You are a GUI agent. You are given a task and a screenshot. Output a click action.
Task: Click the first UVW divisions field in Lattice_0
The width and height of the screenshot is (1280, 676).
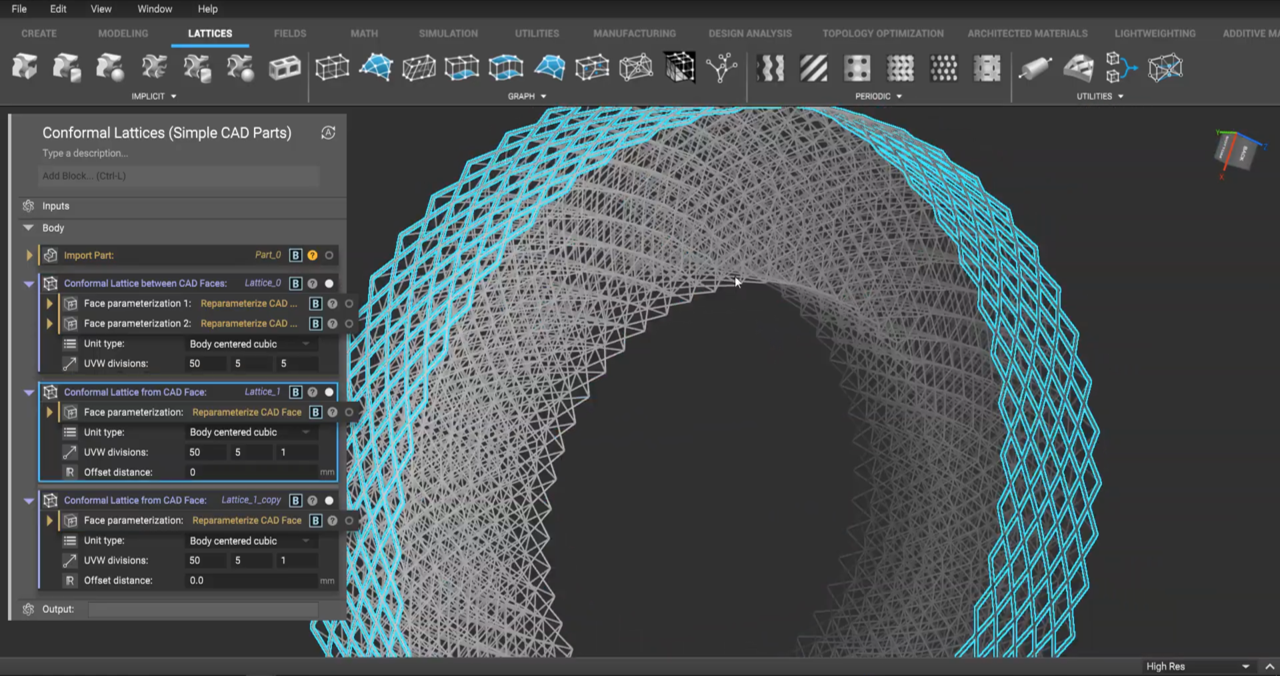(x=207, y=364)
